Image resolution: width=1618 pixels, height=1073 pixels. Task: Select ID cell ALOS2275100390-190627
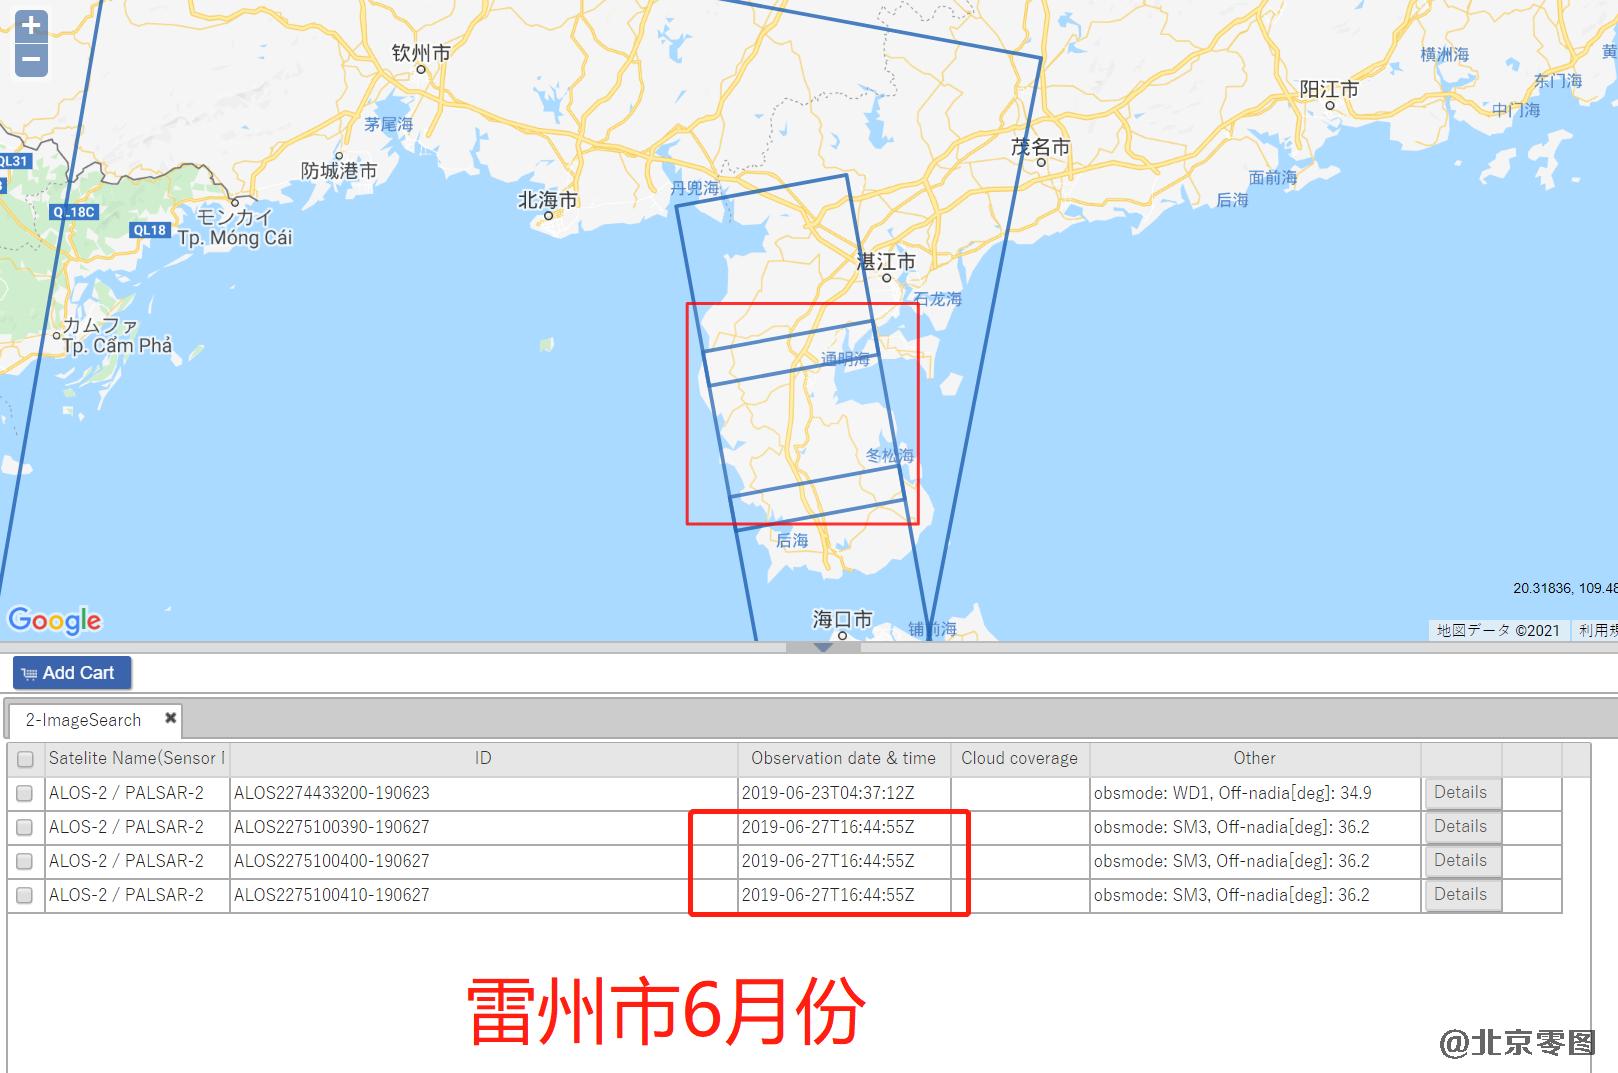pyautogui.click(x=484, y=827)
